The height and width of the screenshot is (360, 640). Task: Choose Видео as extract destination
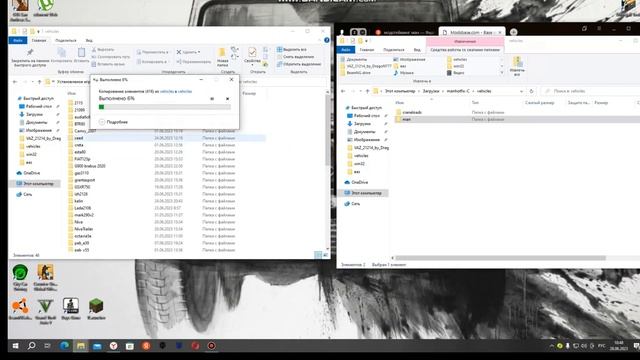(456, 73)
